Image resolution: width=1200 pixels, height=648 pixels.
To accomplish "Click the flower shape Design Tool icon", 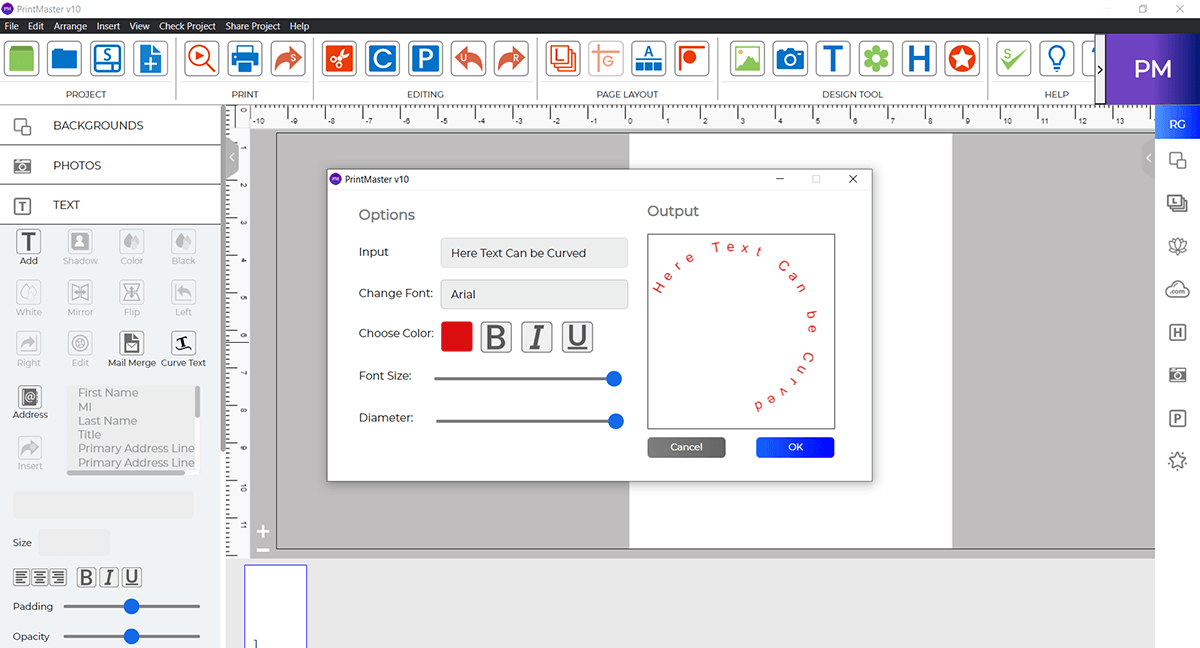I will pos(876,58).
